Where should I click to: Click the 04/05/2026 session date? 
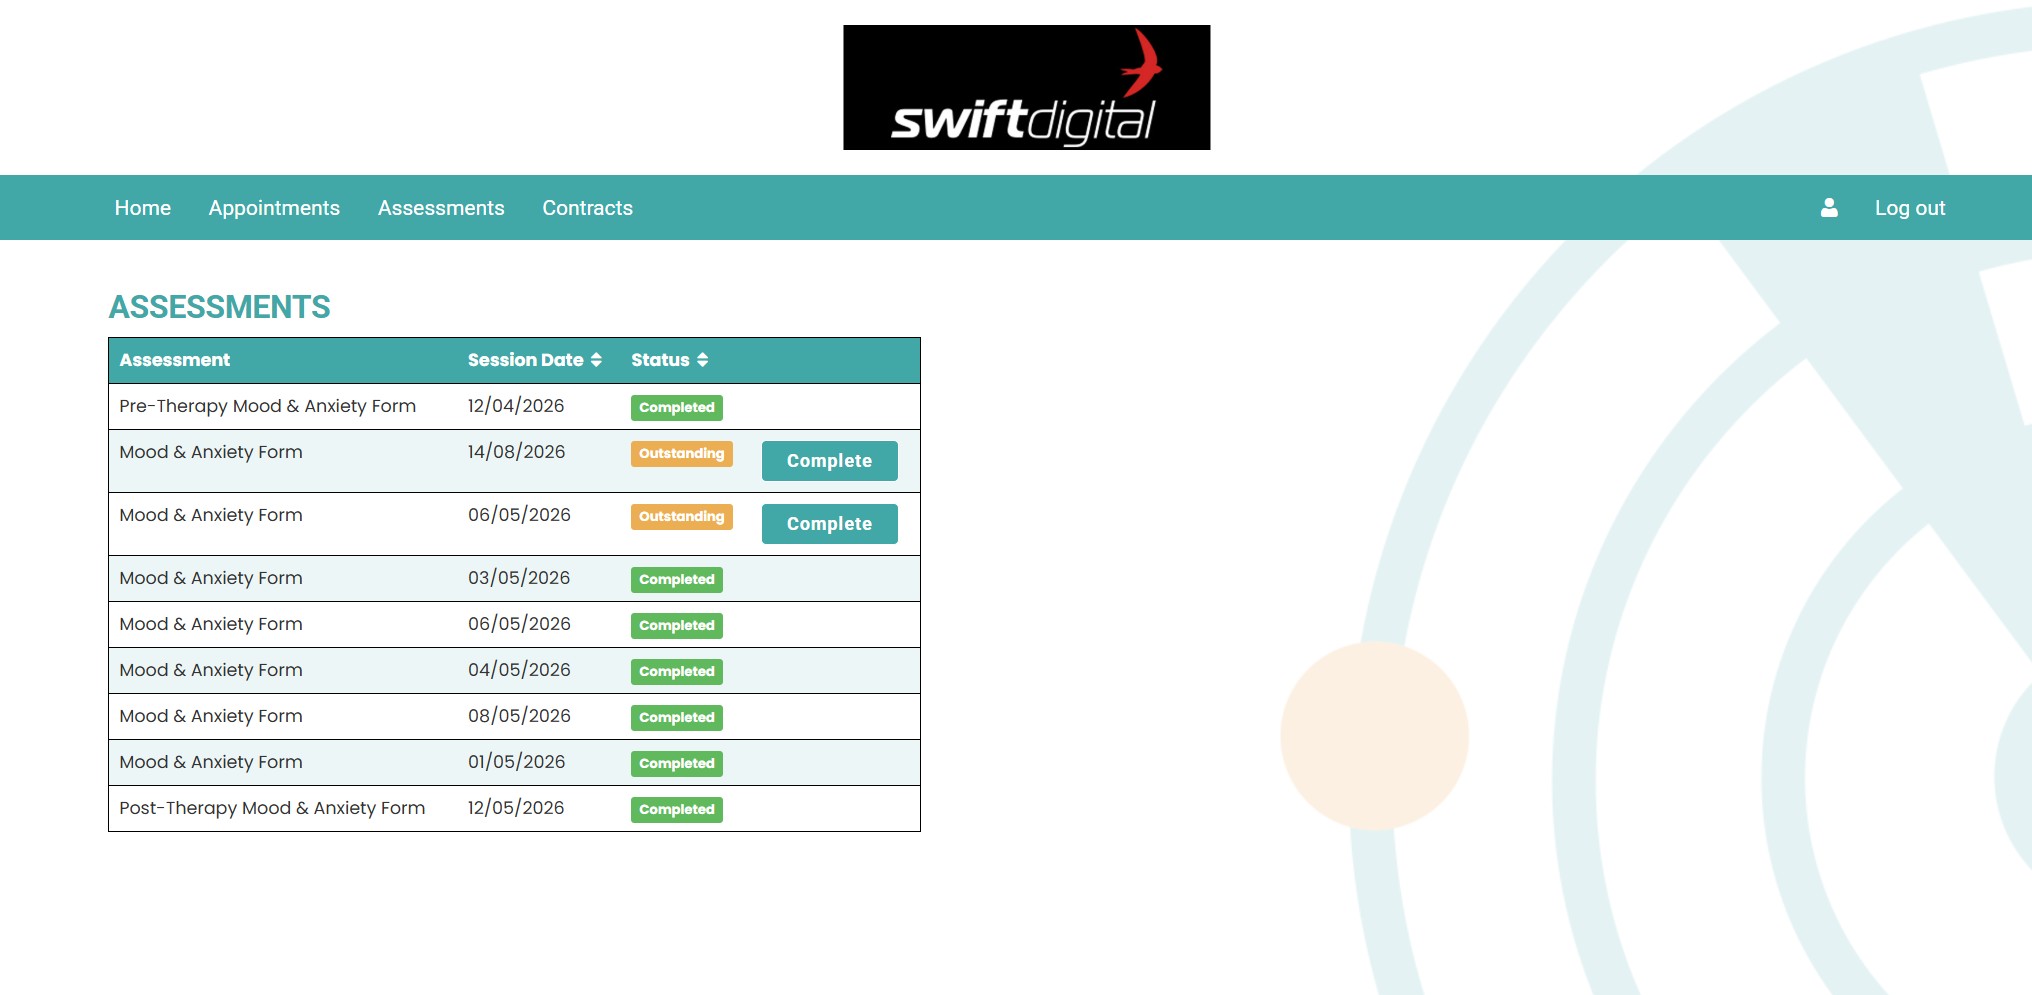pyautogui.click(x=519, y=670)
